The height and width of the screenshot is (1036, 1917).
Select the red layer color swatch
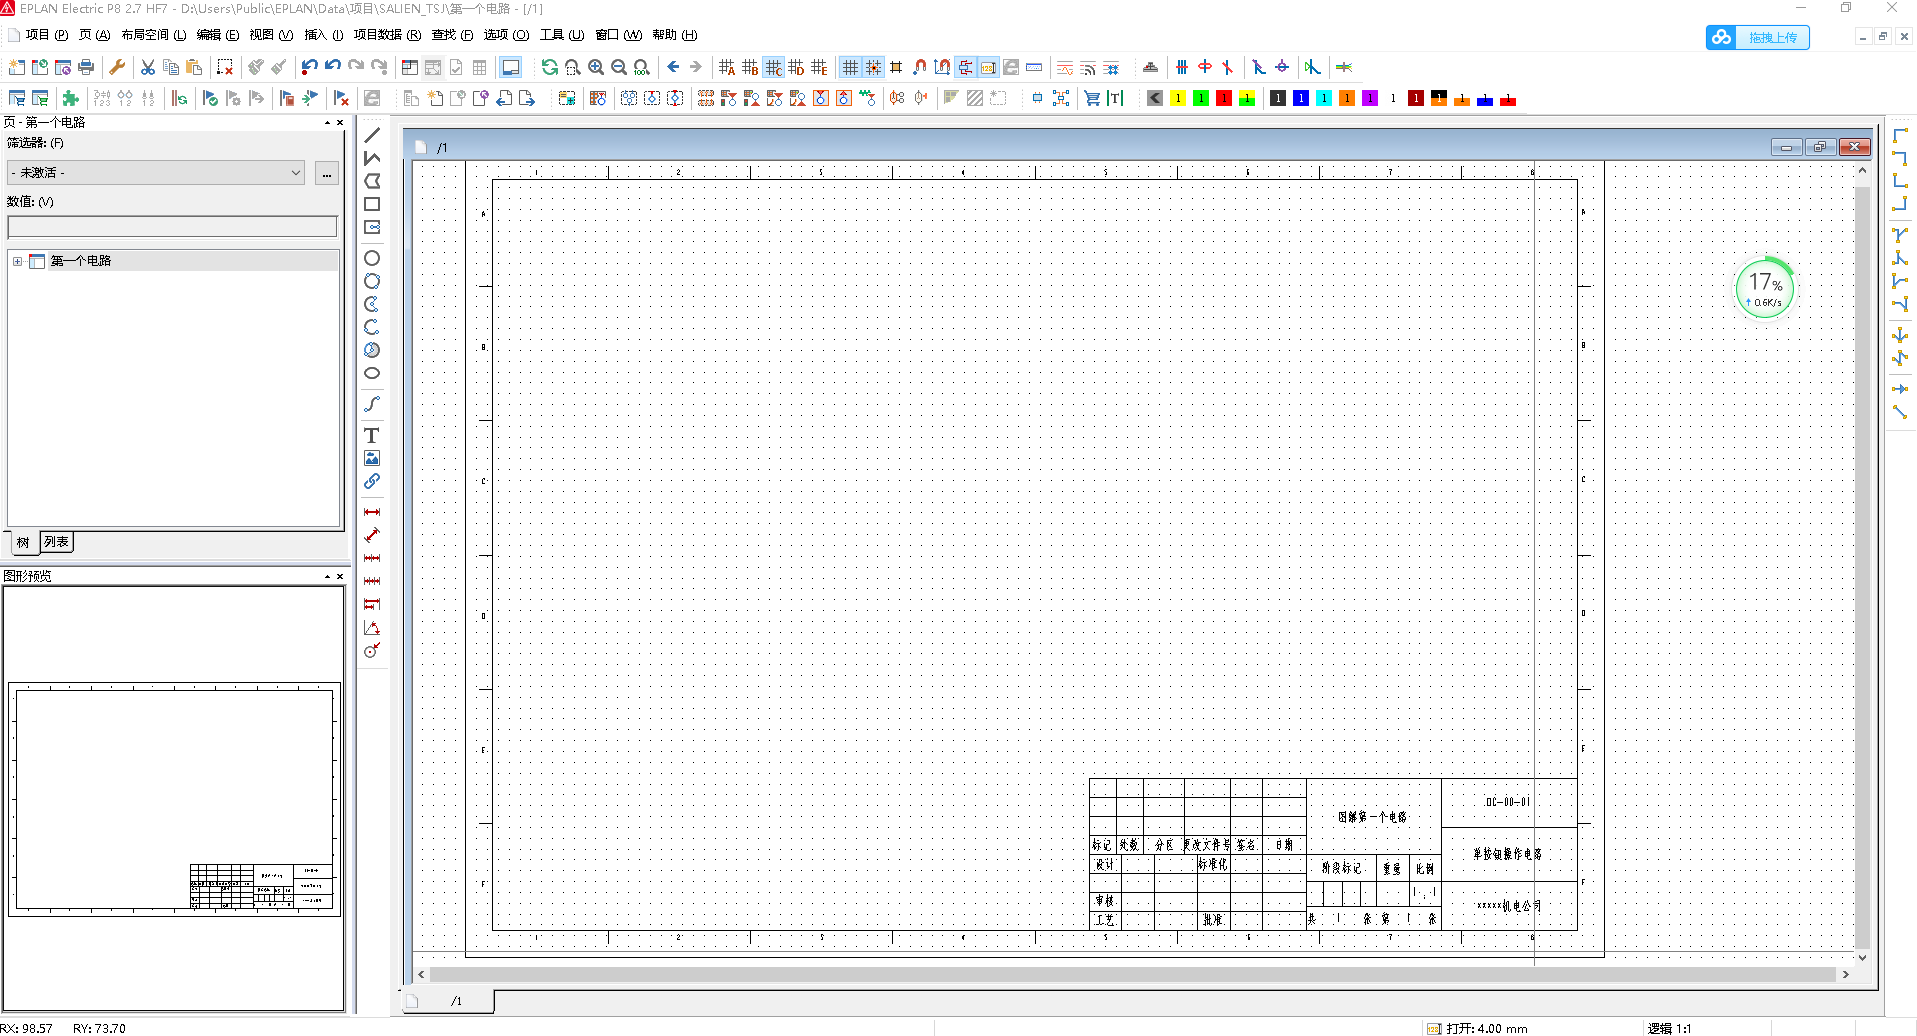point(1223,98)
